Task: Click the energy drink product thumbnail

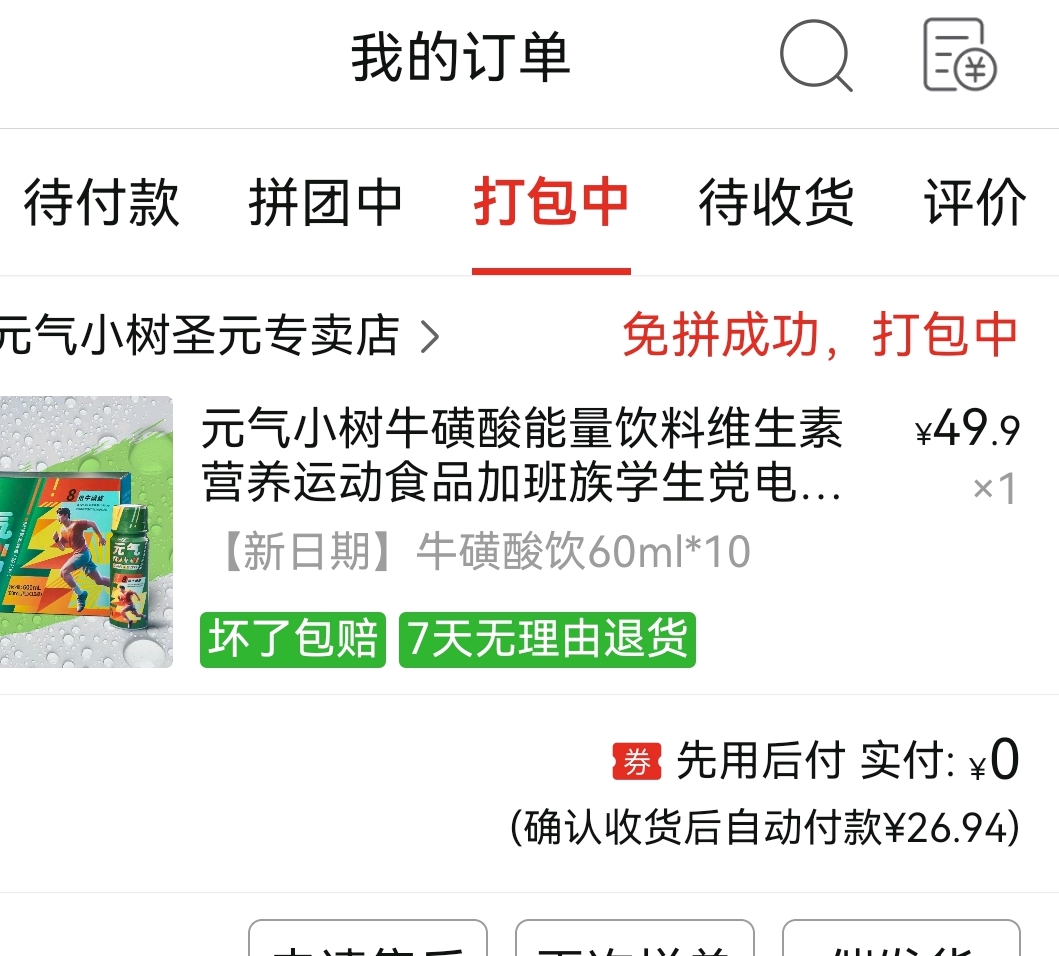Action: [x=86, y=532]
